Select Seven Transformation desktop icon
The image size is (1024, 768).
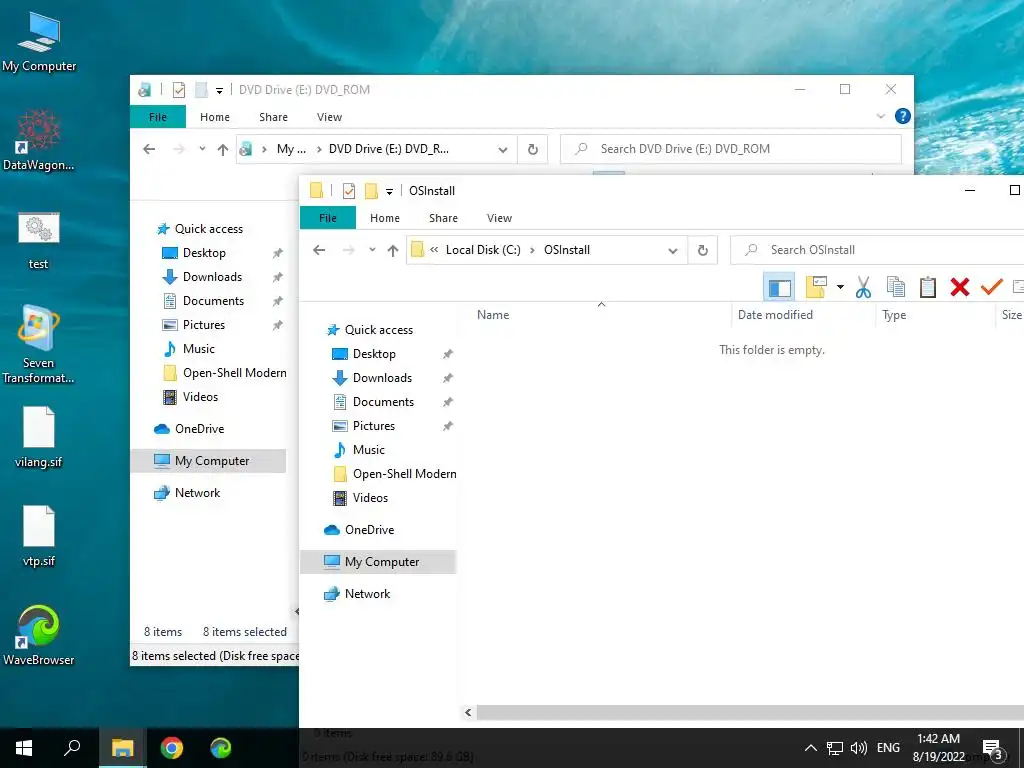[x=39, y=344]
